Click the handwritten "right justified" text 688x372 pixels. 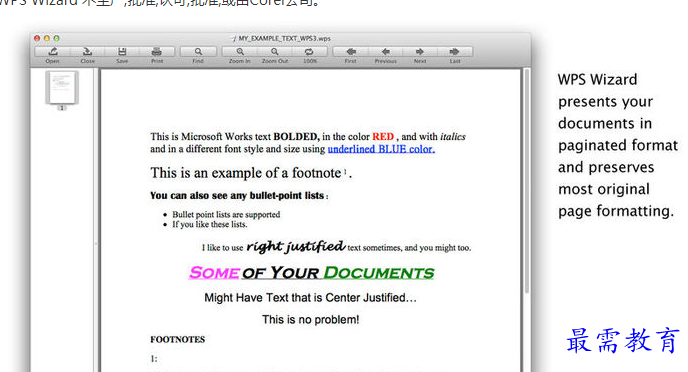click(x=296, y=247)
